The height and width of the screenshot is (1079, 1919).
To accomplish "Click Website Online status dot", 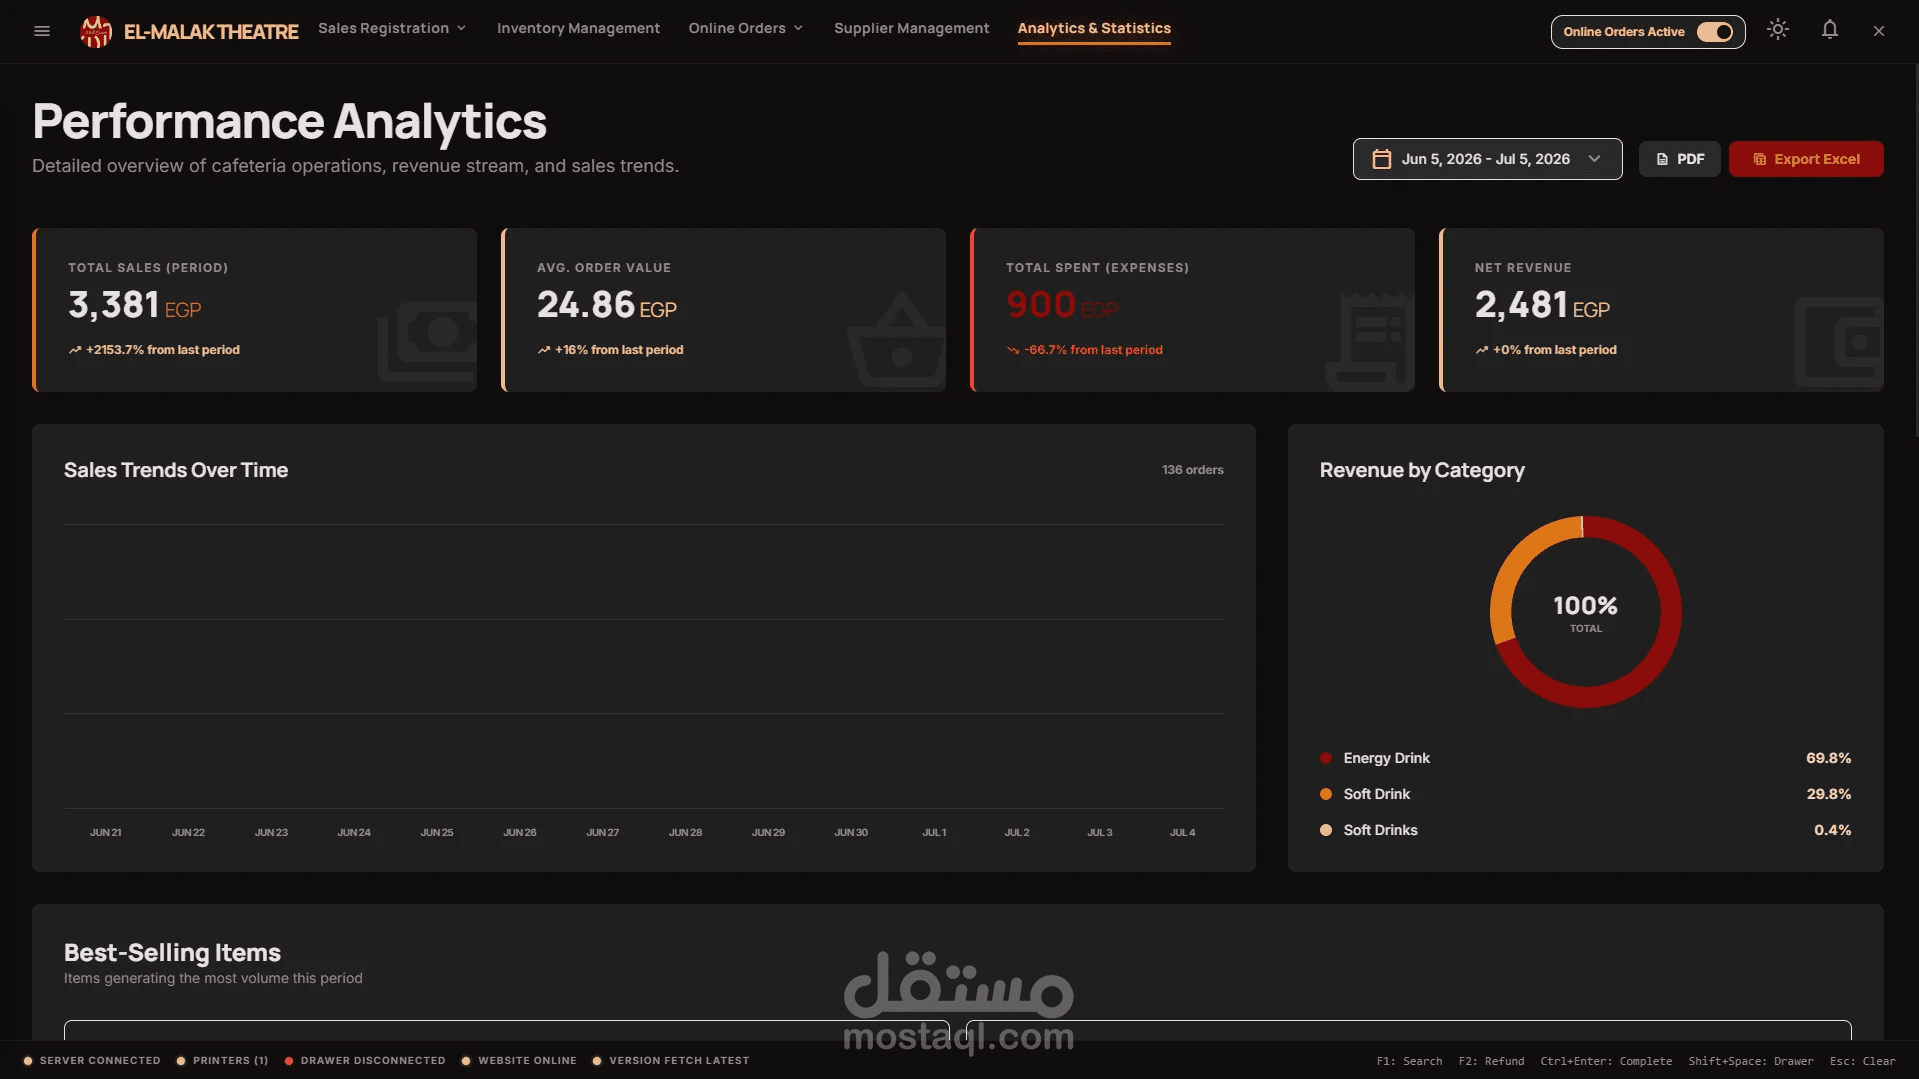I will [x=466, y=1061].
